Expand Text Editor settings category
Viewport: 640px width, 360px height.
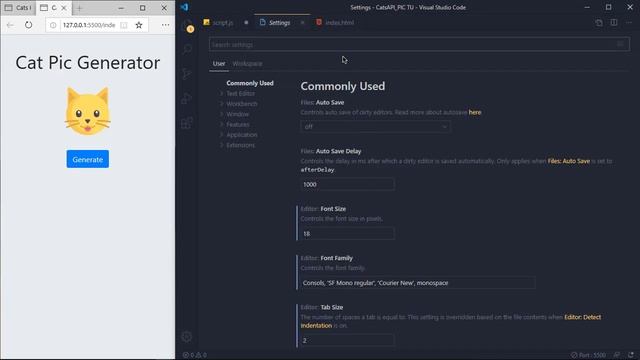[240, 93]
